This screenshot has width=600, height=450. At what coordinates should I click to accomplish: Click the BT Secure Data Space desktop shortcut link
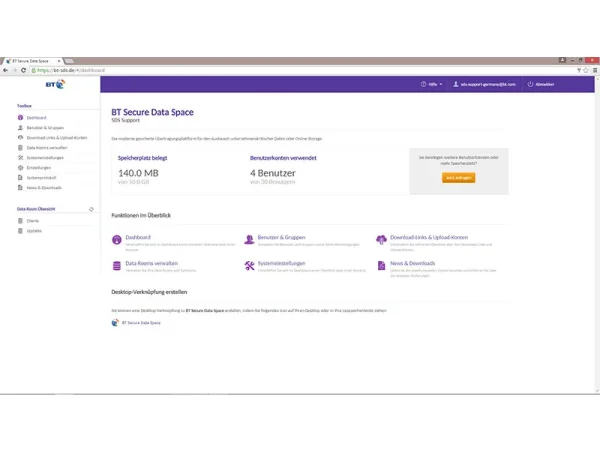coord(139,324)
